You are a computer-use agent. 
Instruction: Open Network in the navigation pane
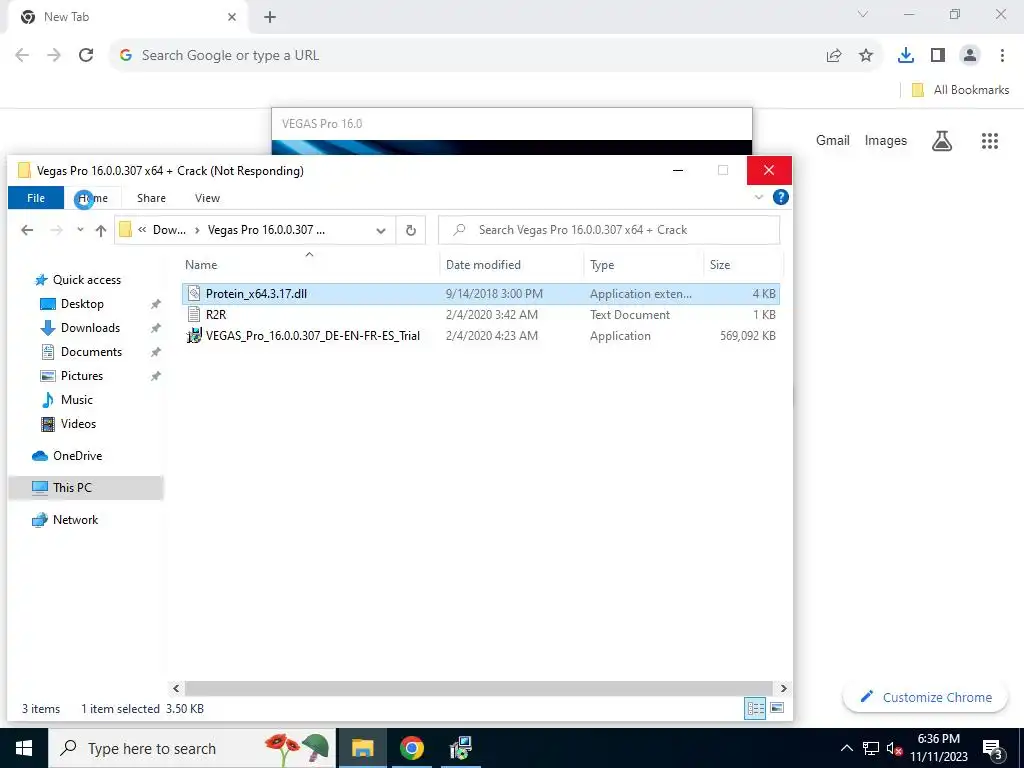click(75, 520)
